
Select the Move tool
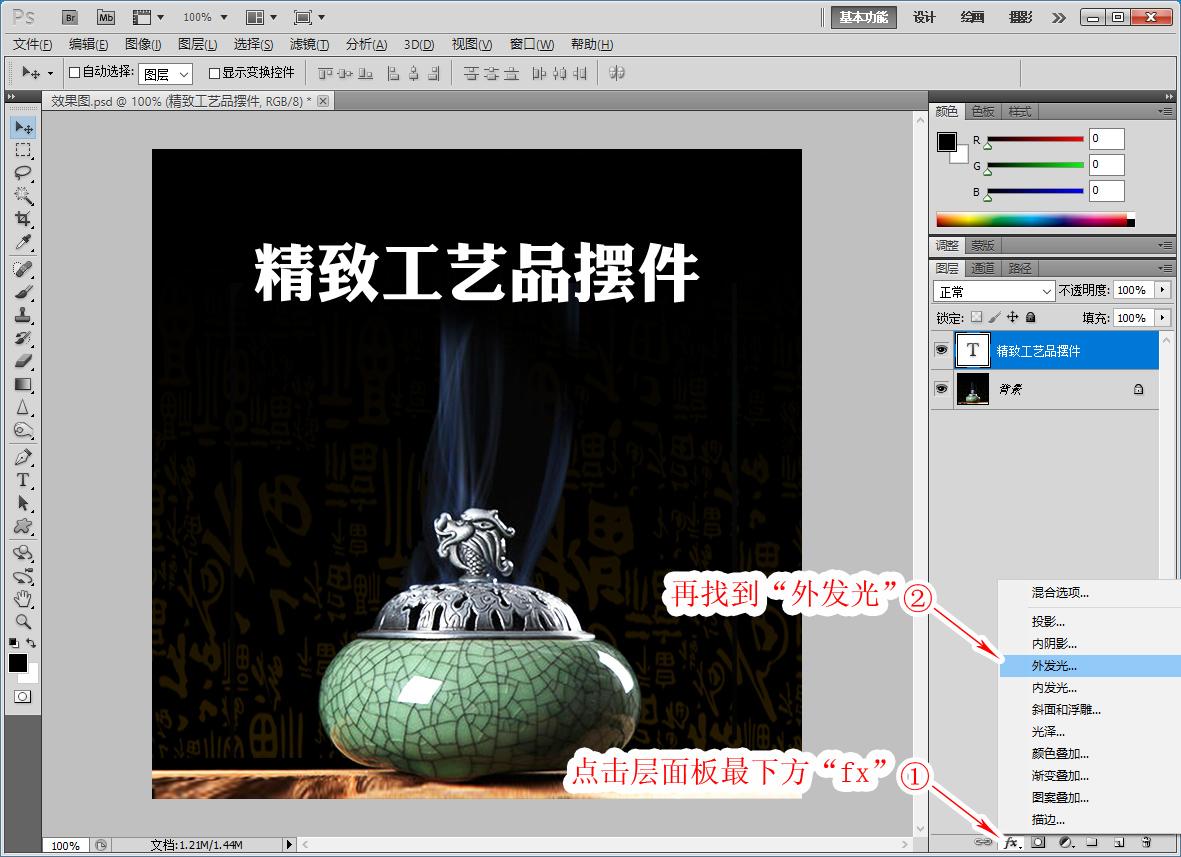point(22,127)
